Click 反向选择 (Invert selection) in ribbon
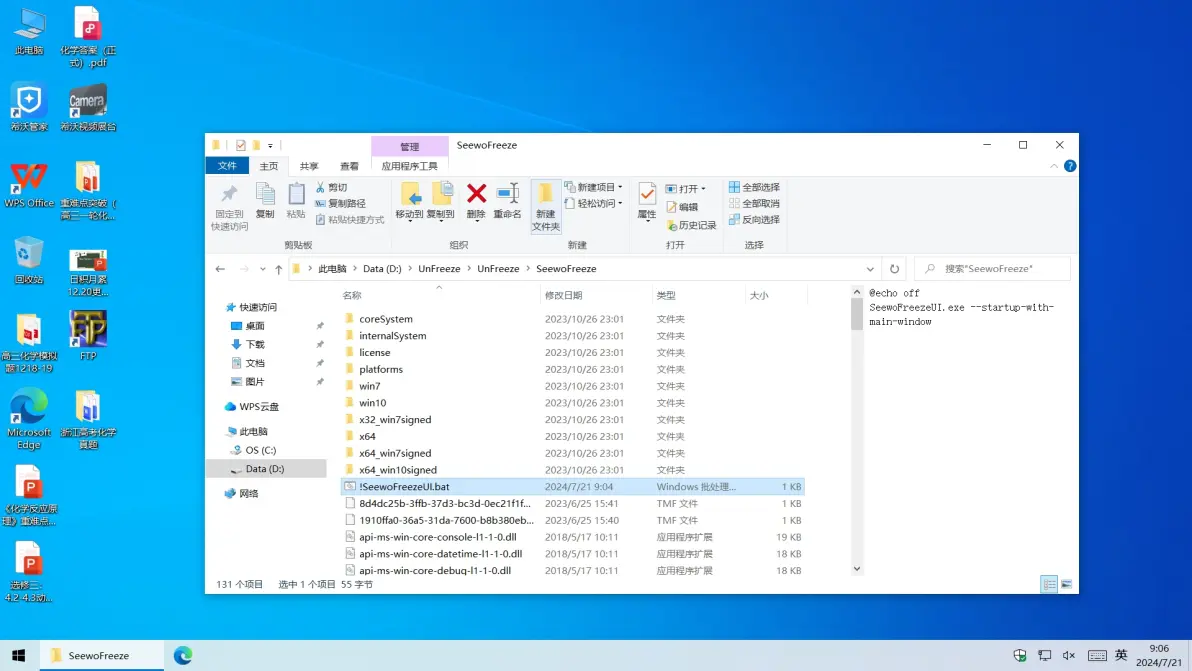 tap(754, 219)
